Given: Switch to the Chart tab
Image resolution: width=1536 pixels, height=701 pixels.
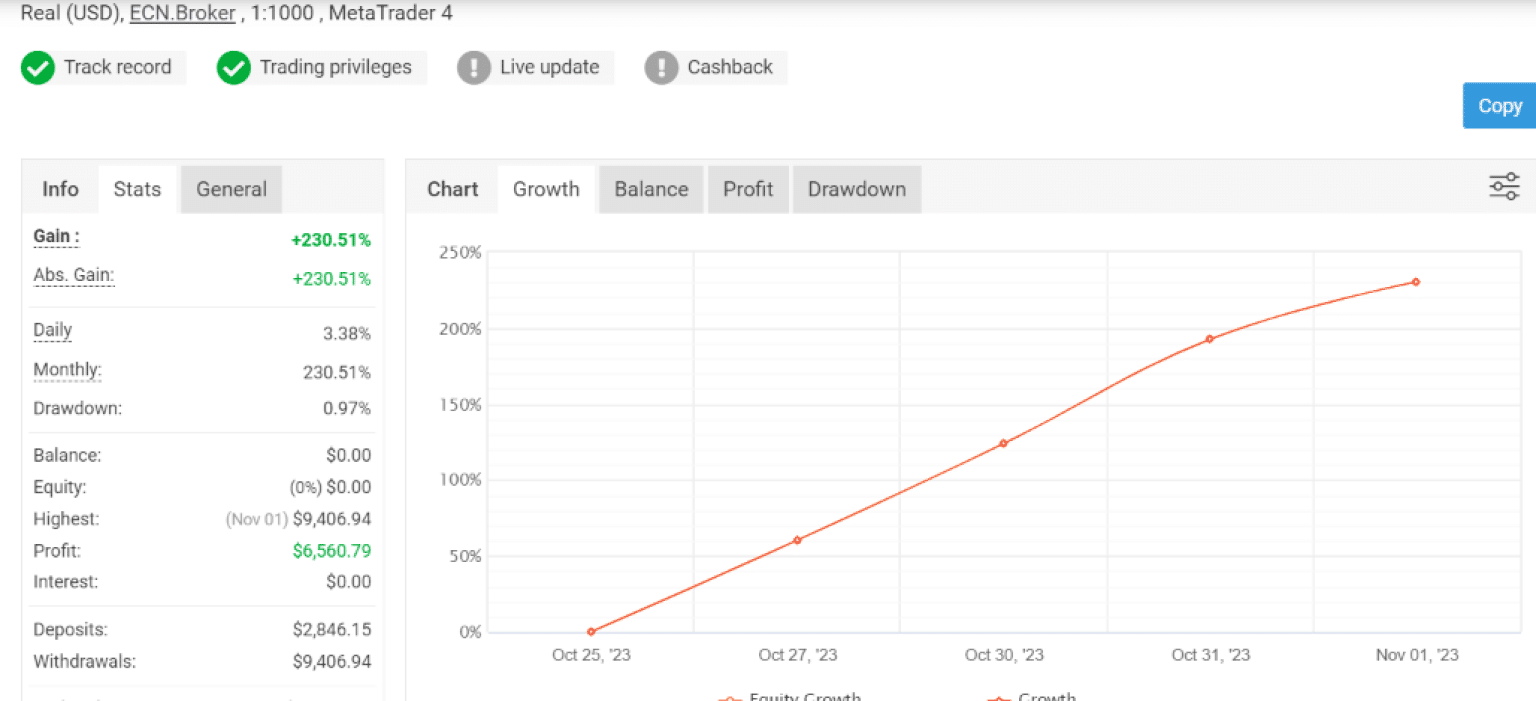Looking at the screenshot, I should coord(452,189).
